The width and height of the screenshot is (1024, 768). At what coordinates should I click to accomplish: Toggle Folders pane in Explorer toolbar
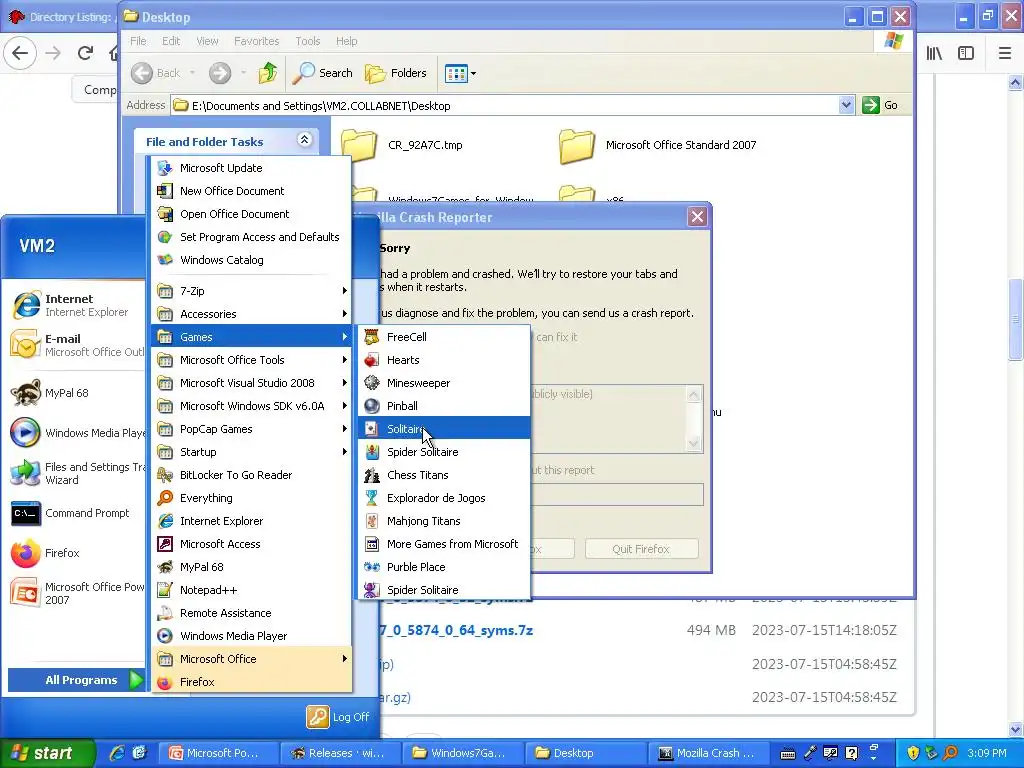pos(396,73)
